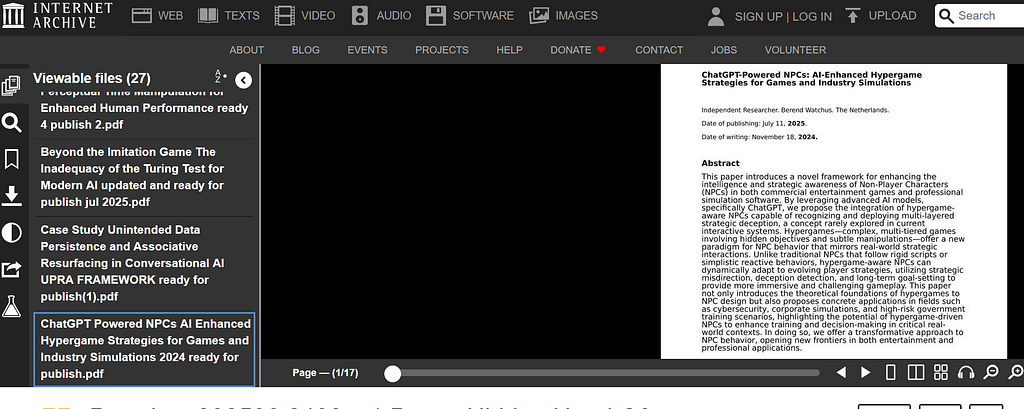Image resolution: width=1024 pixels, height=409 pixels.
Task: Click the "Page — (1/17)" indicator
Action: click(x=325, y=373)
